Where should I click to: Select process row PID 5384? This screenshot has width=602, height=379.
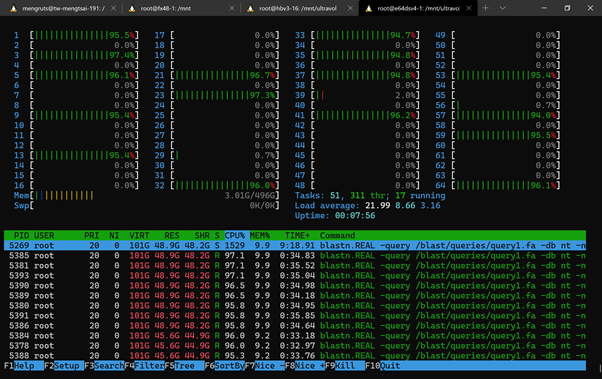point(295,336)
